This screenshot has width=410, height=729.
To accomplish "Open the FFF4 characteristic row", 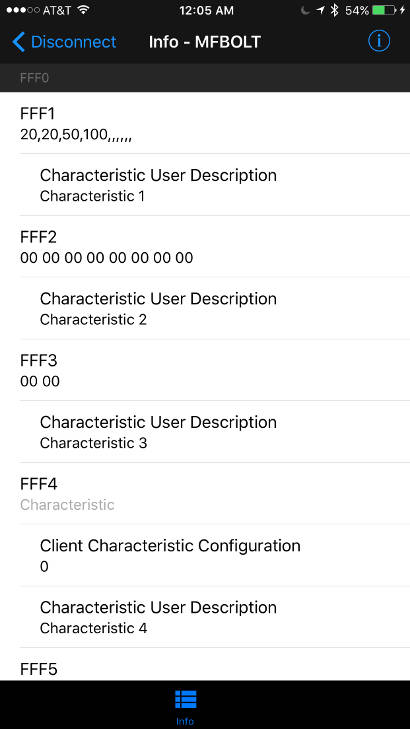I will [x=205, y=493].
